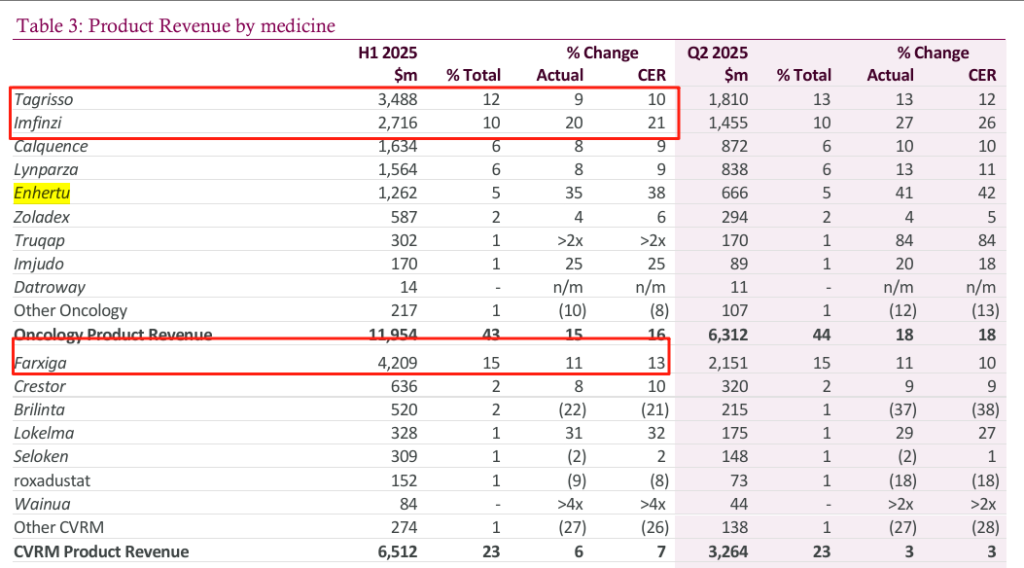Viewport: 1024px width, 568px height.
Task: Click the 'Datroway' row label
Action: 50,287
